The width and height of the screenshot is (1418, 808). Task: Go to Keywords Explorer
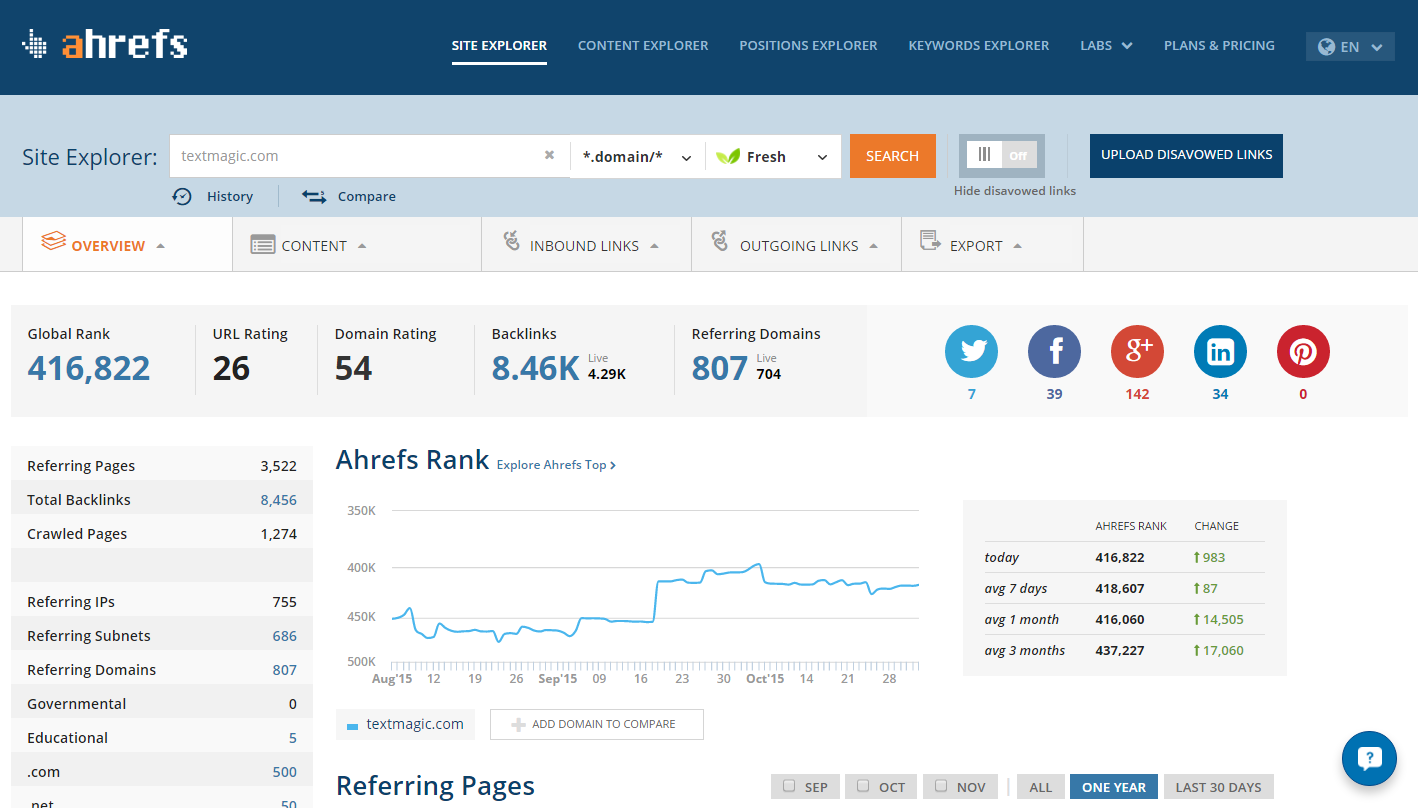pyautogui.click(x=979, y=45)
